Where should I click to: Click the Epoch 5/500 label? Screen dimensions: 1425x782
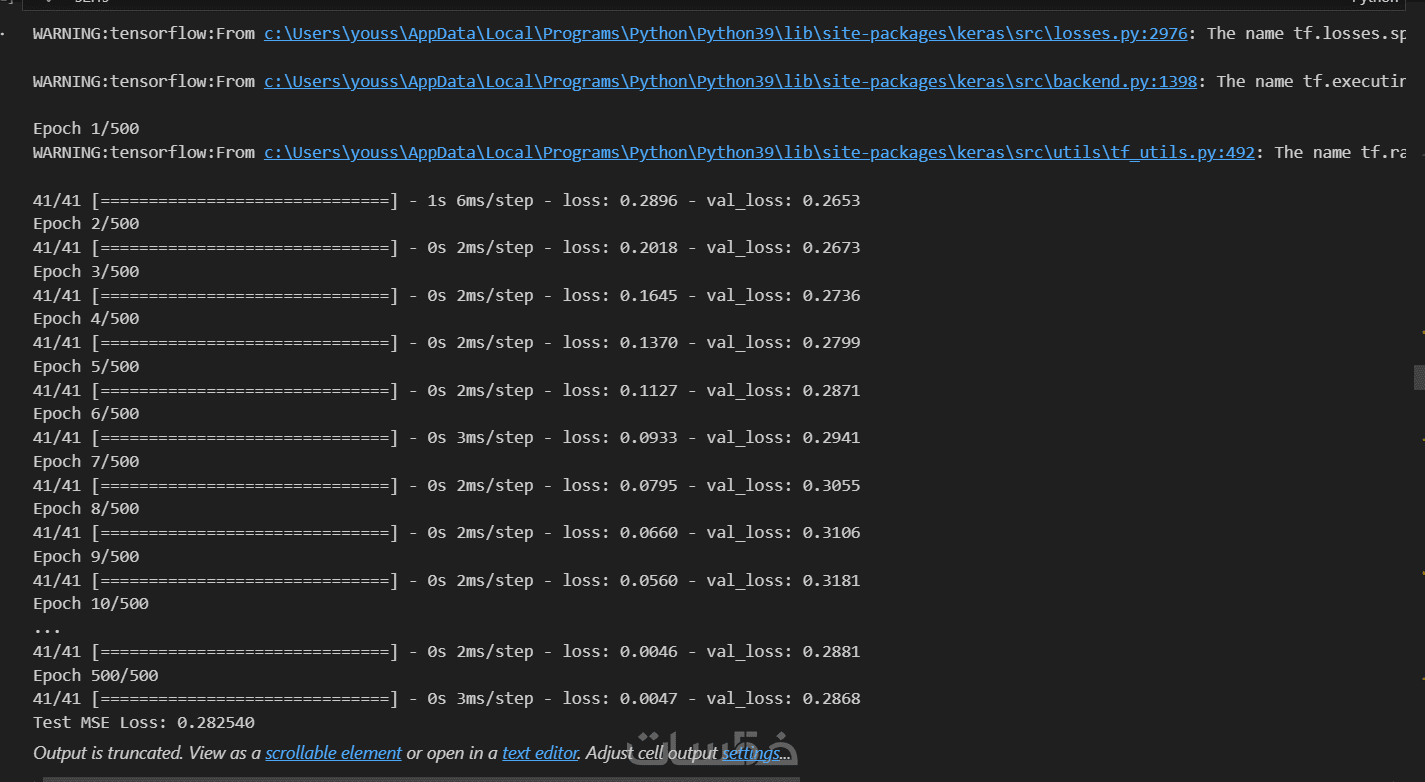86,367
